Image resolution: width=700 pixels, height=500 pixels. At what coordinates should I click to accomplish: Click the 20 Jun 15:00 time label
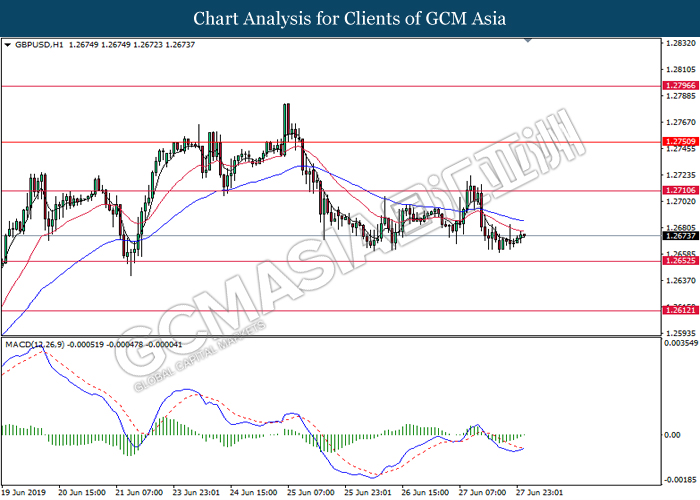click(82, 492)
